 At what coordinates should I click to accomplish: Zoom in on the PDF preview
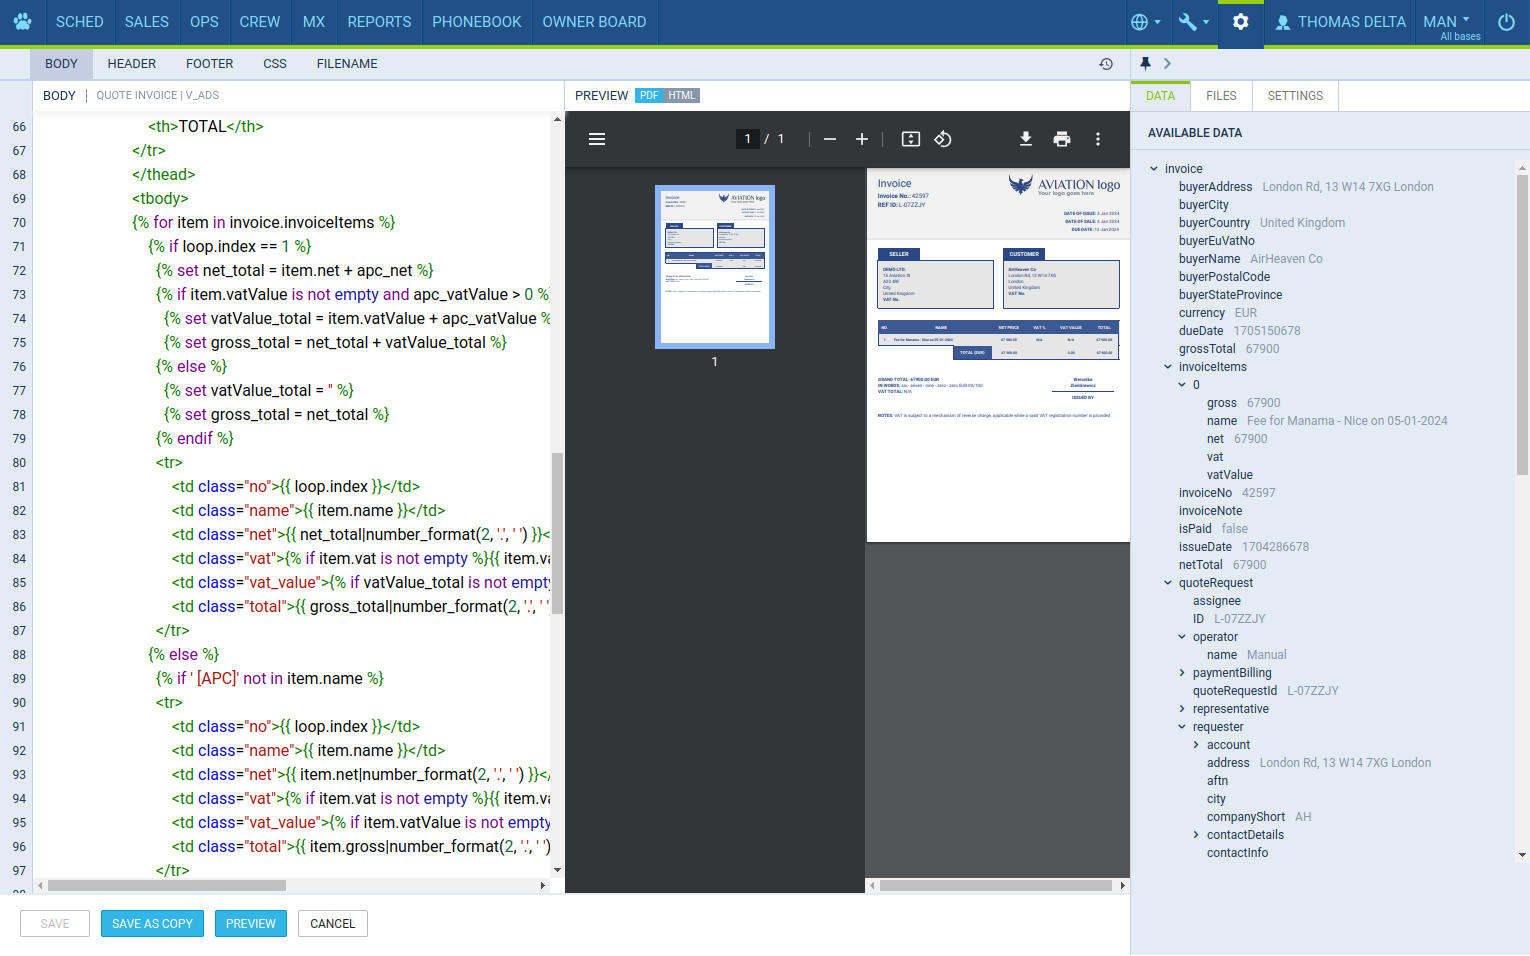coord(862,139)
